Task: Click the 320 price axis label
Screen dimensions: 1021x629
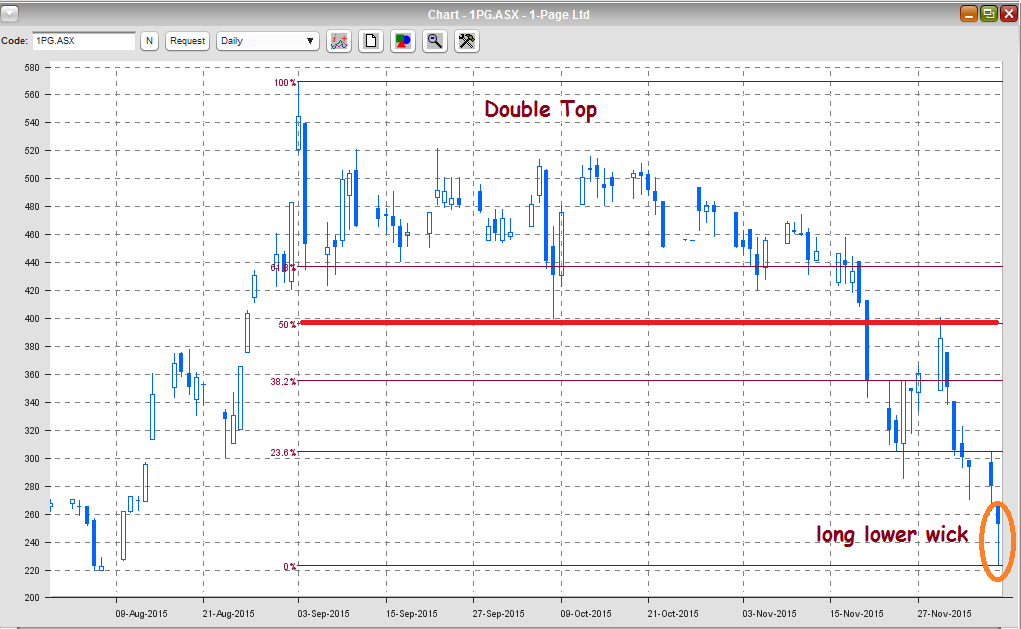Action: click(32, 431)
